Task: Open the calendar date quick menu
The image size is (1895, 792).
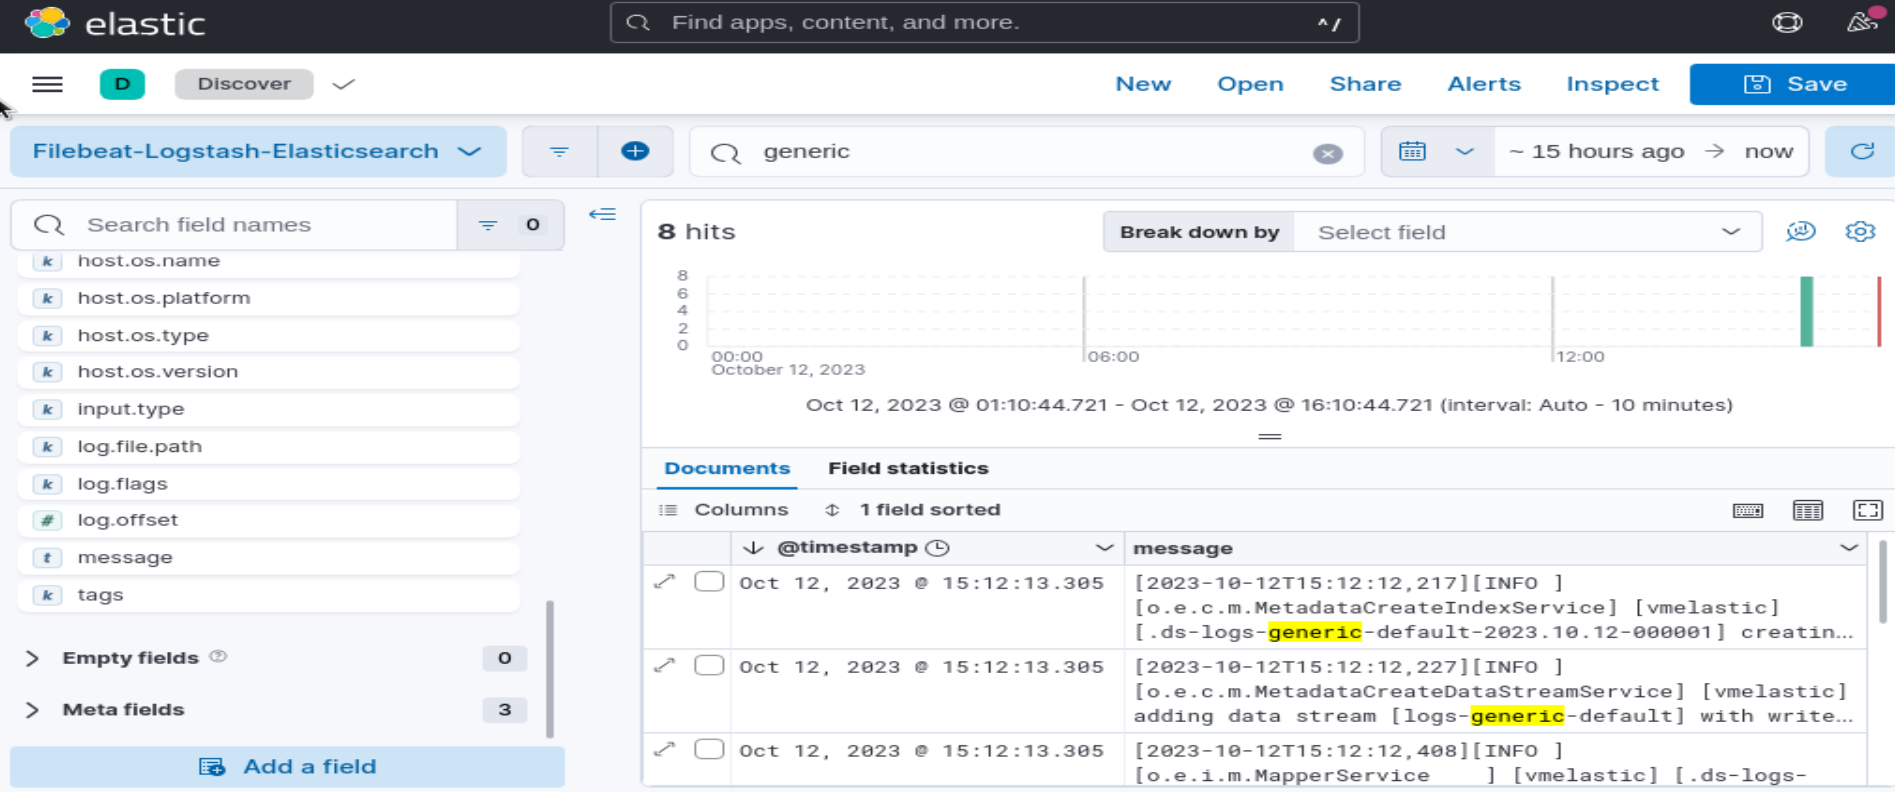Action: [1436, 151]
